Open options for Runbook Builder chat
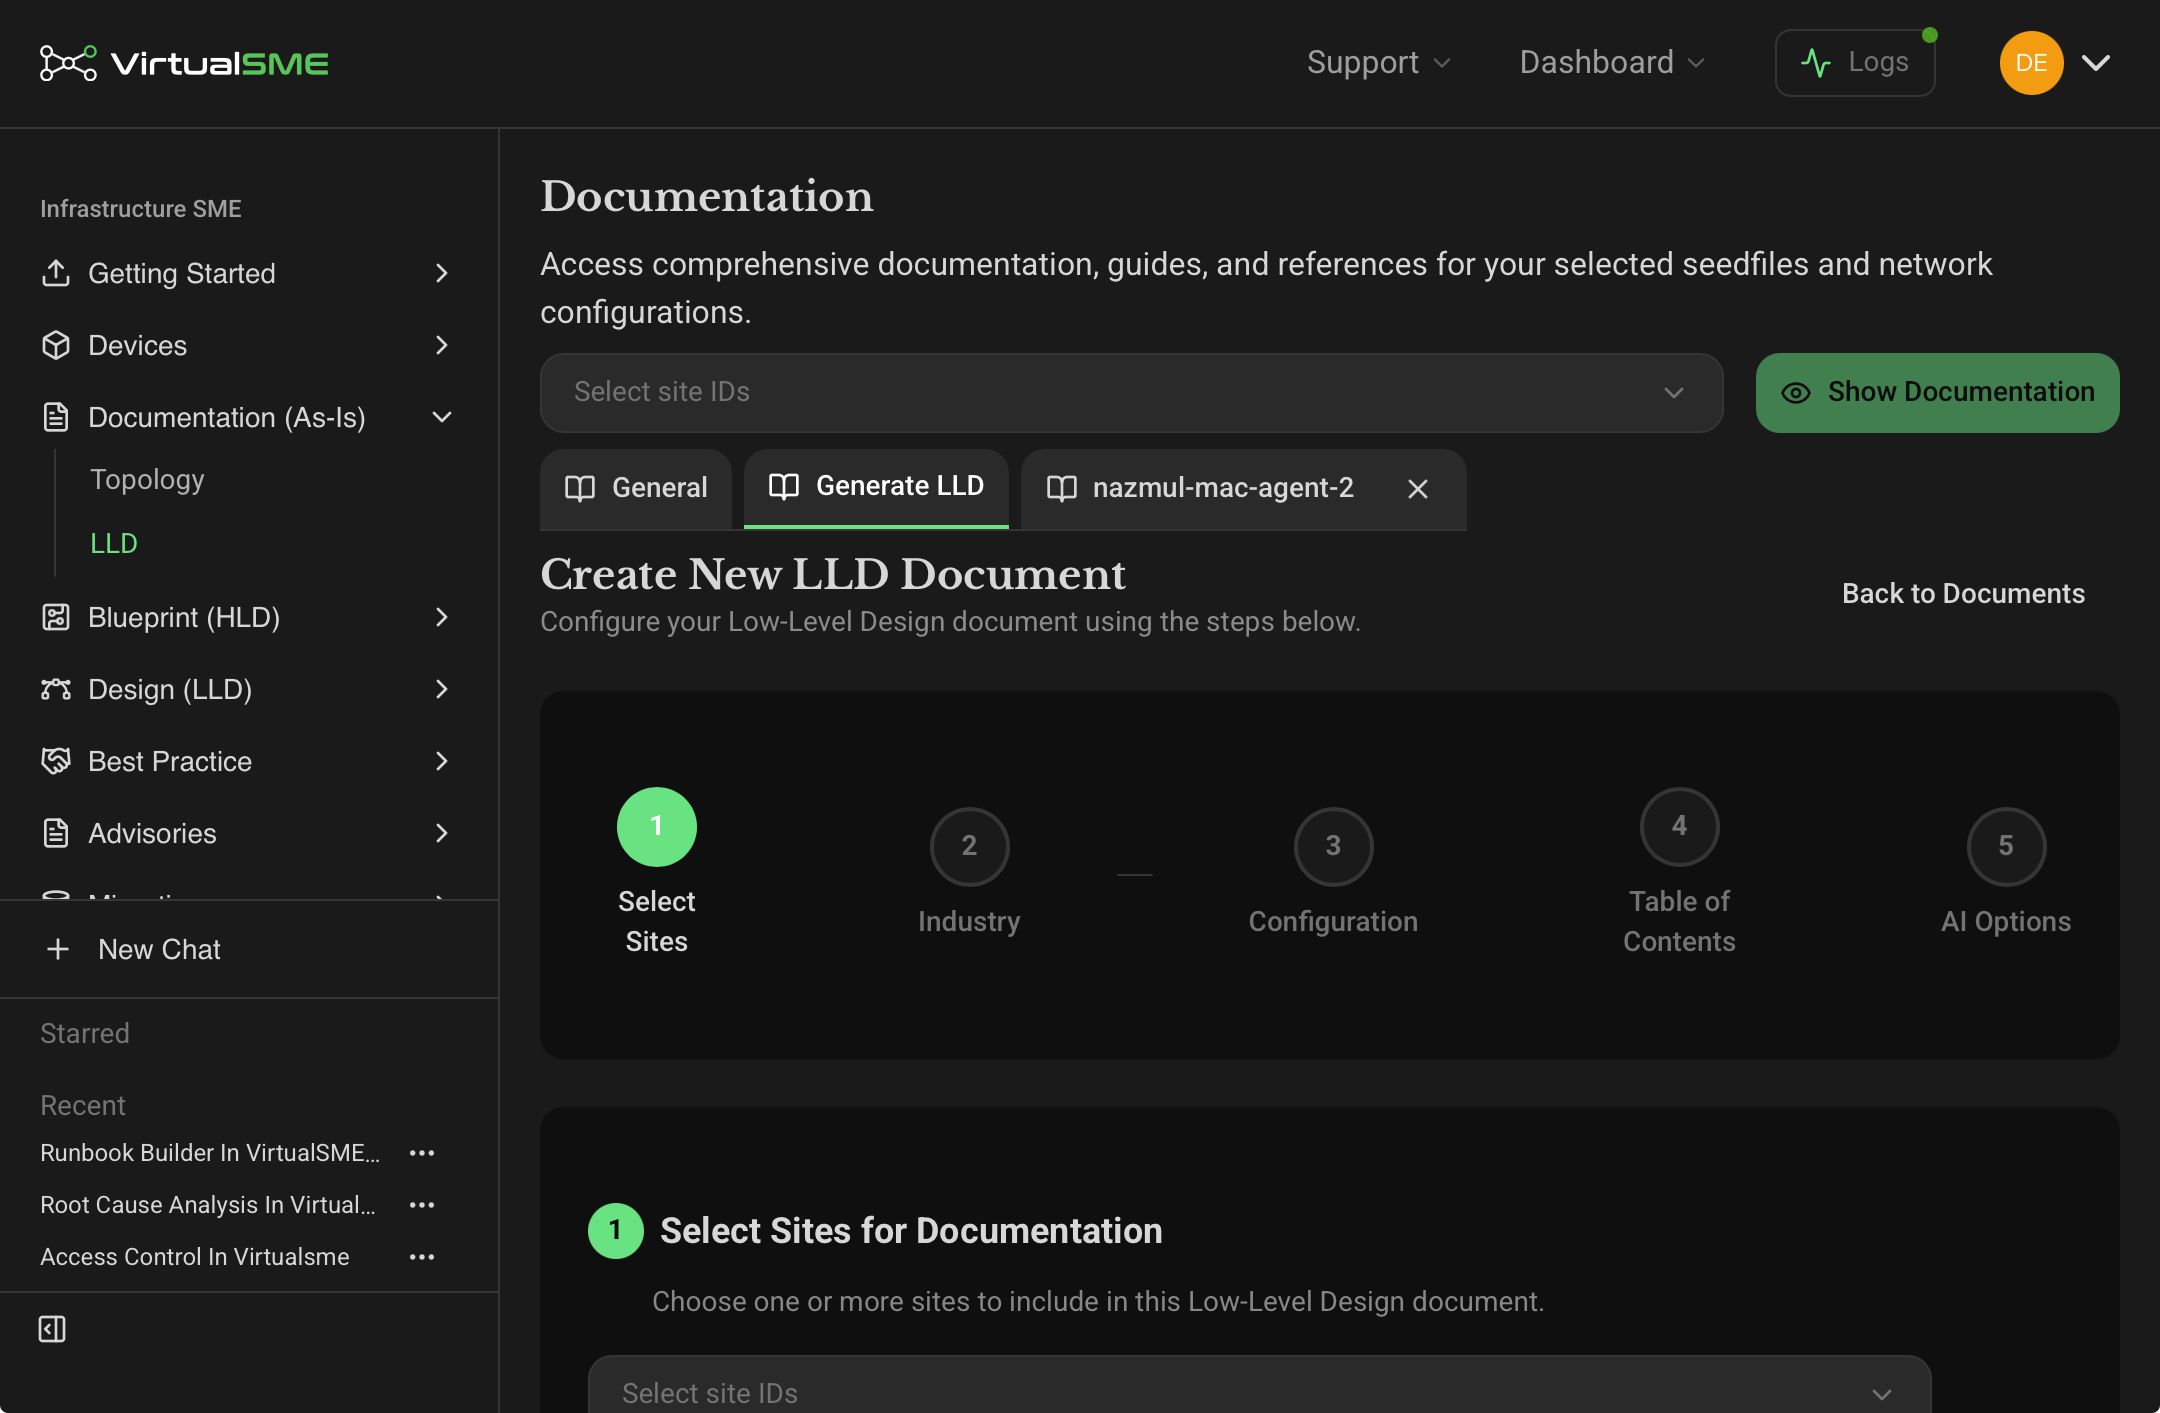This screenshot has width=2160, height=1413. point(422,1153)
